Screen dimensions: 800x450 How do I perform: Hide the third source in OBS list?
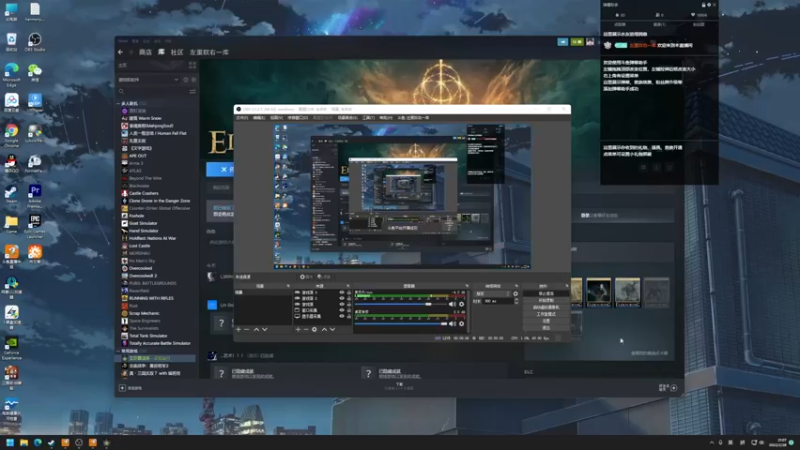342,305
